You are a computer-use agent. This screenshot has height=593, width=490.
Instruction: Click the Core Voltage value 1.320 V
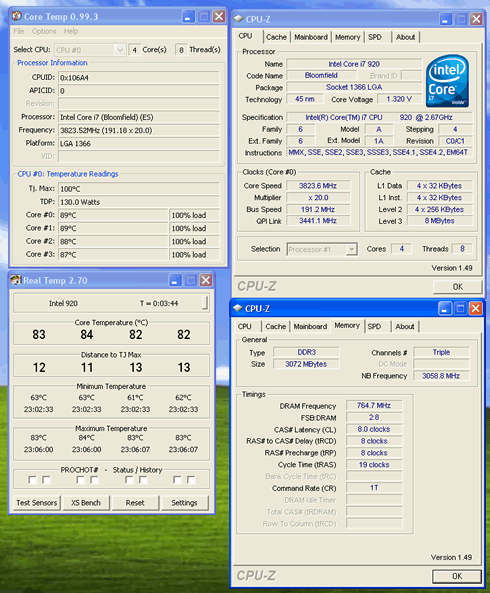(x=399, y=99)
